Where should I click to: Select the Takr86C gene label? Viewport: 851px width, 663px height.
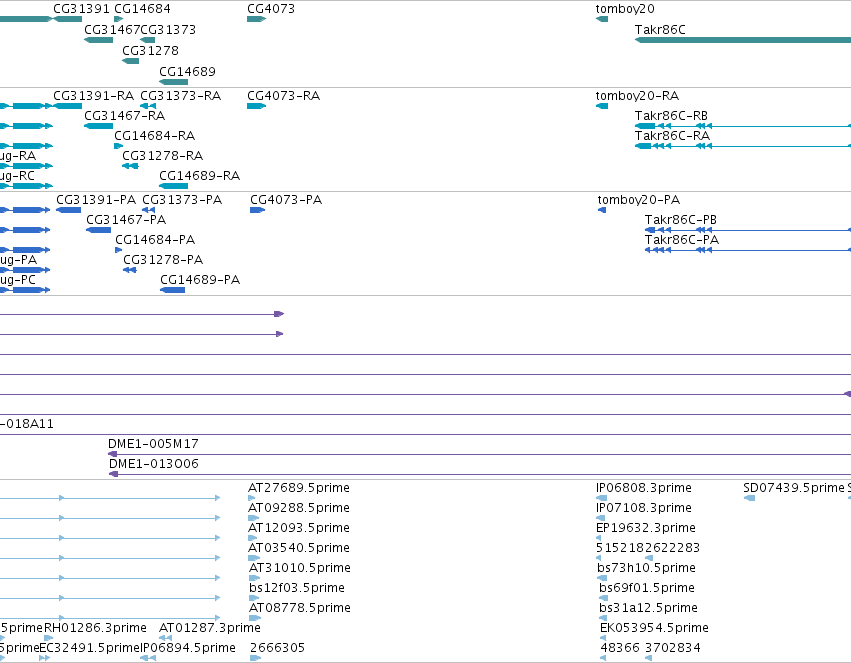pos(660,29)
